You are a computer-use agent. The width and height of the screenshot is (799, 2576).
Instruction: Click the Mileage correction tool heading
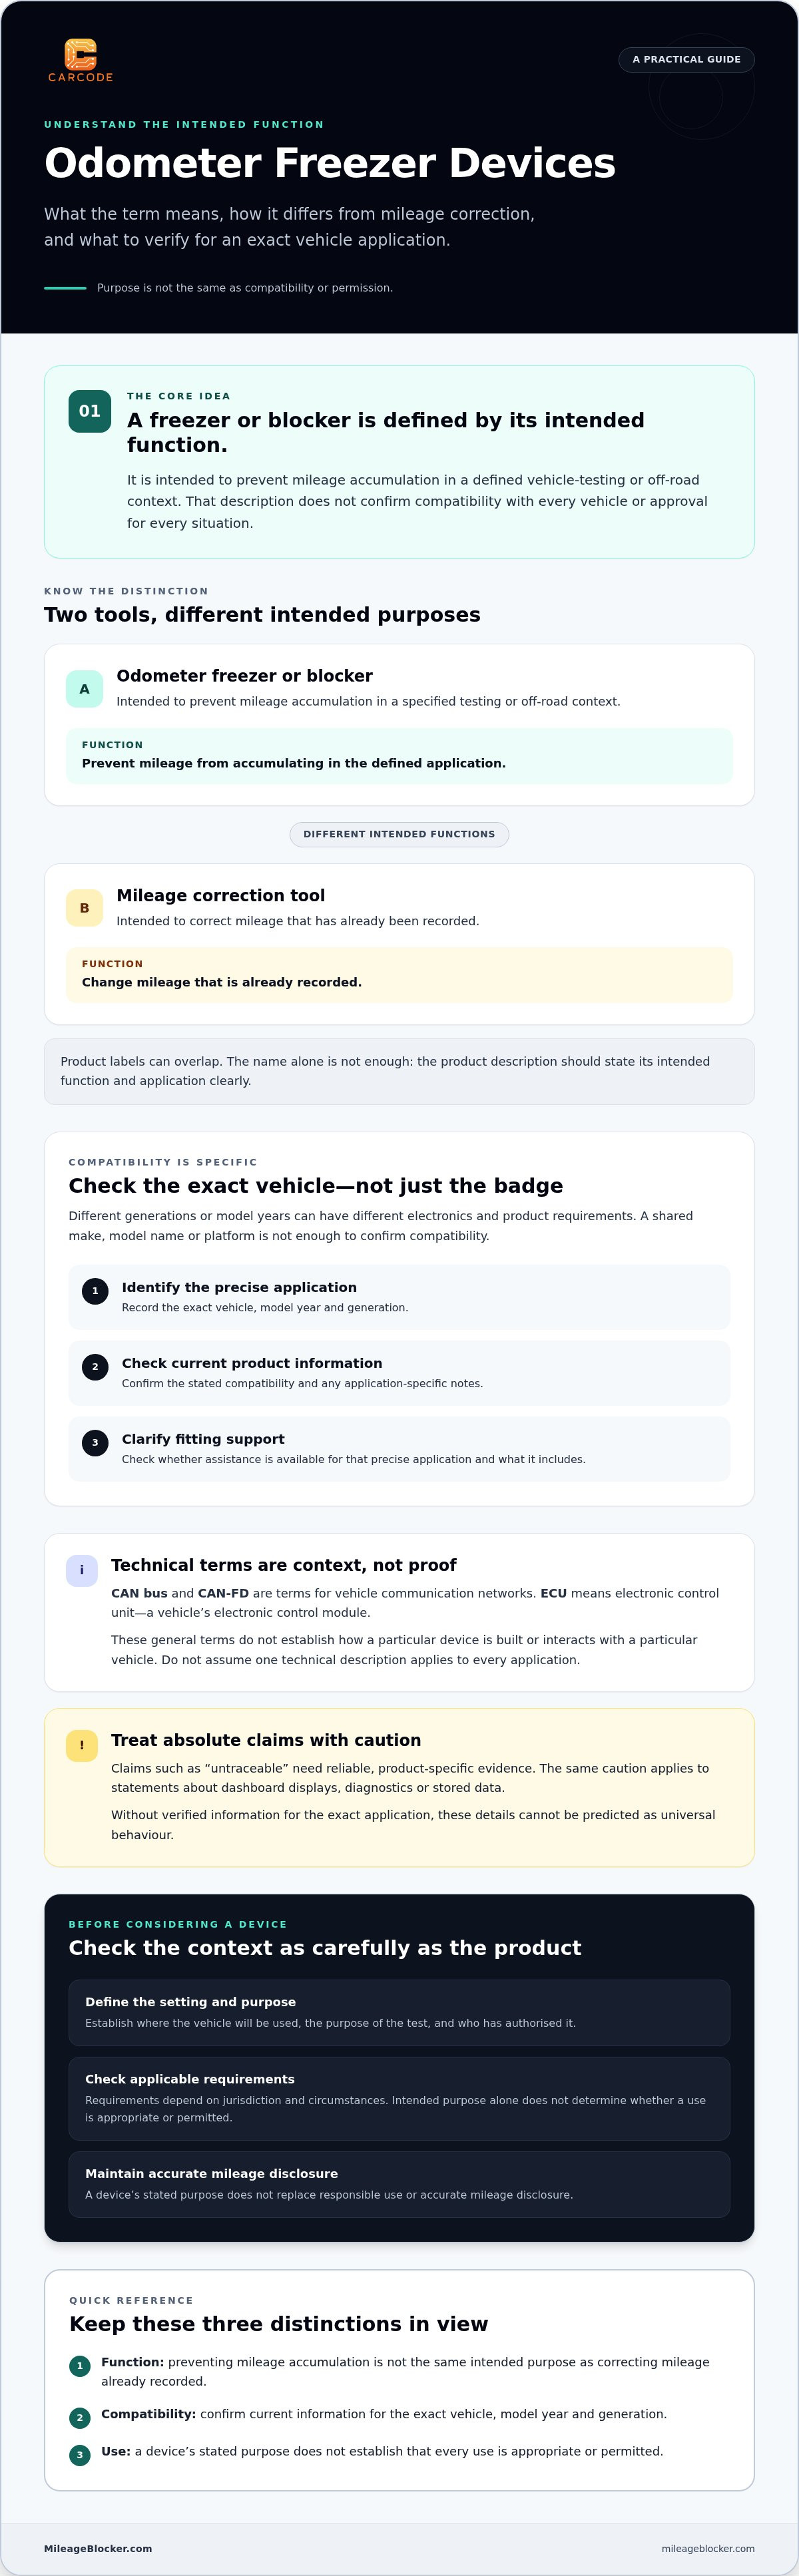click(221, 895)
